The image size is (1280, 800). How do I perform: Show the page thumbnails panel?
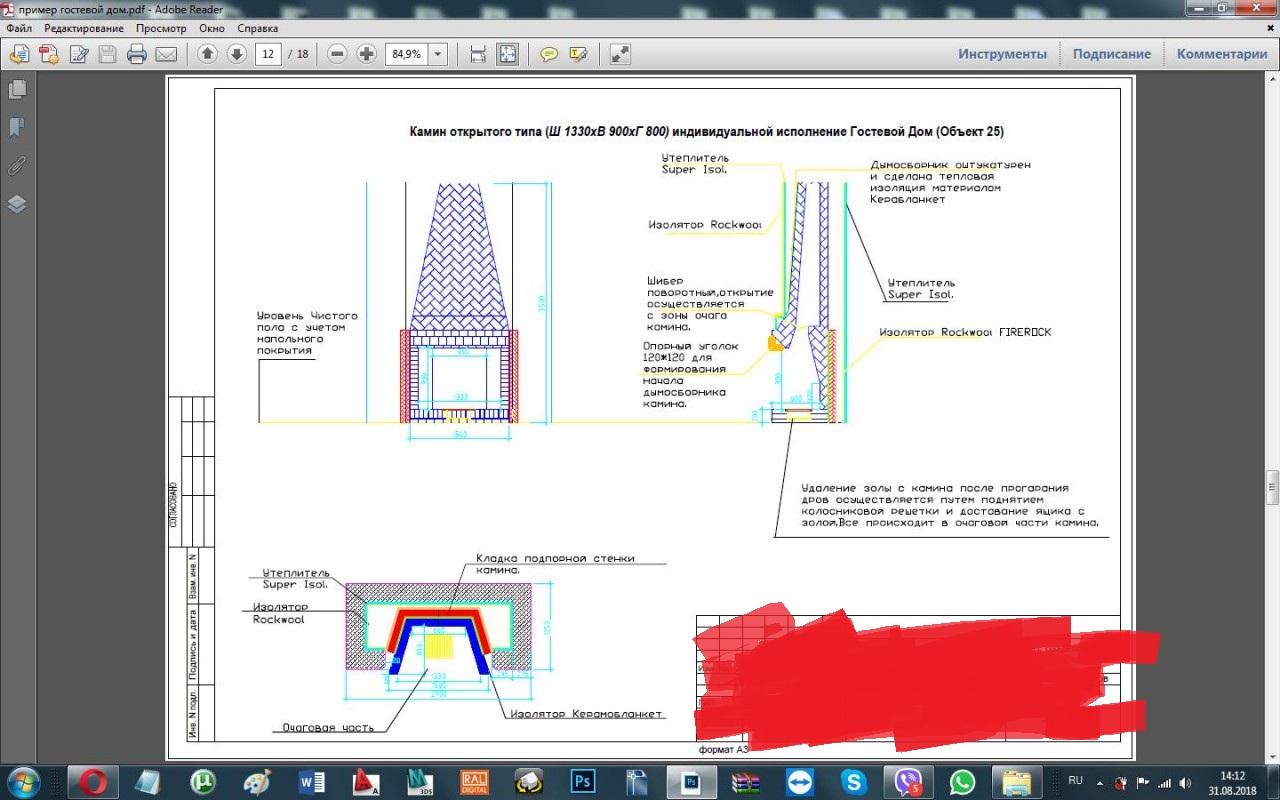tap(16, 90)
